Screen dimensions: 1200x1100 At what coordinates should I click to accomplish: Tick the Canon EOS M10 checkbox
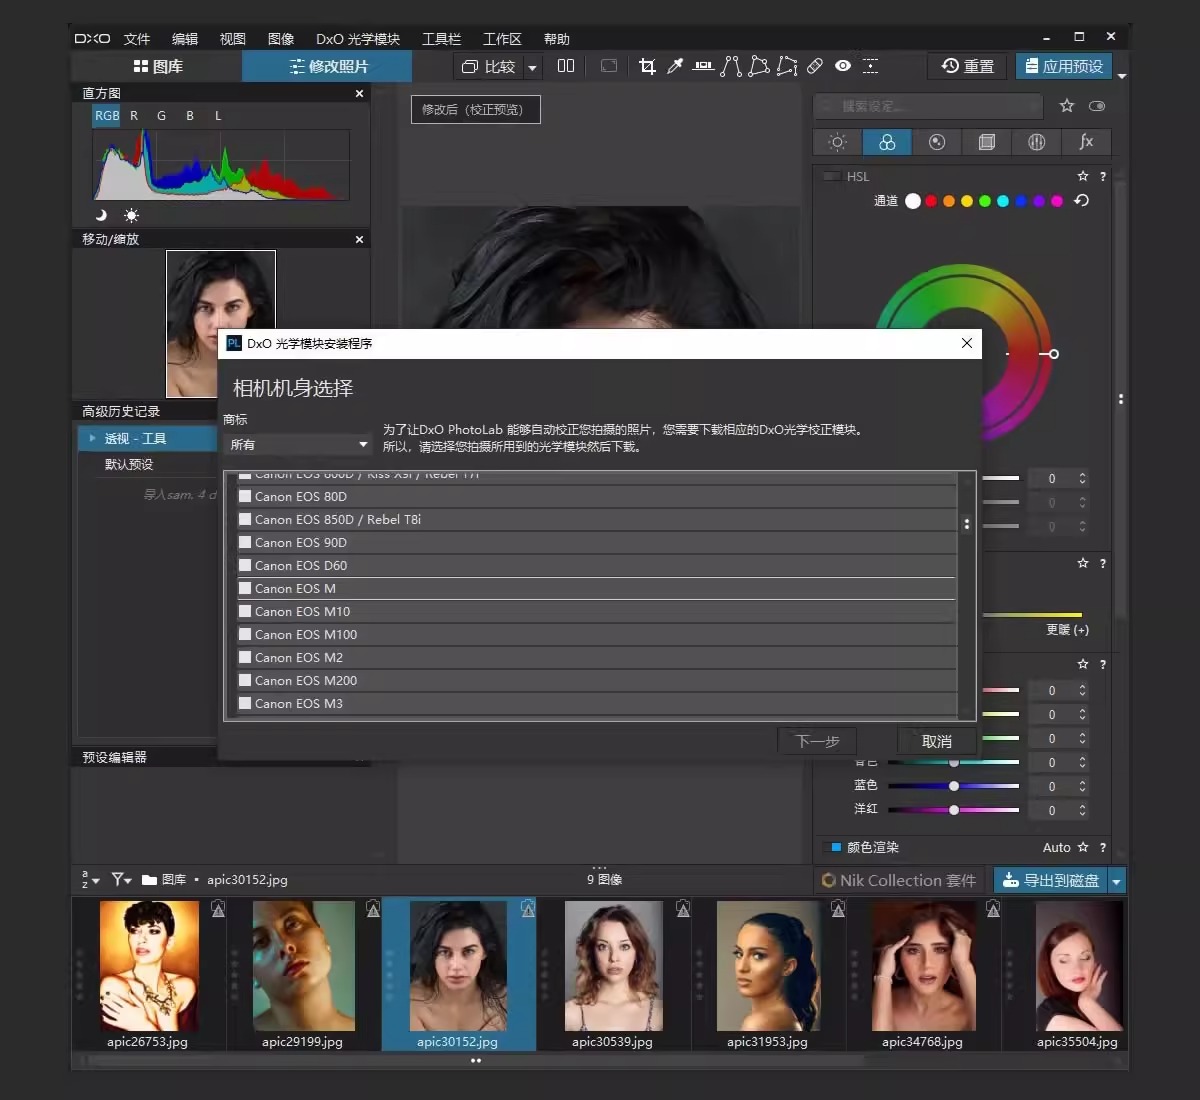245,611
